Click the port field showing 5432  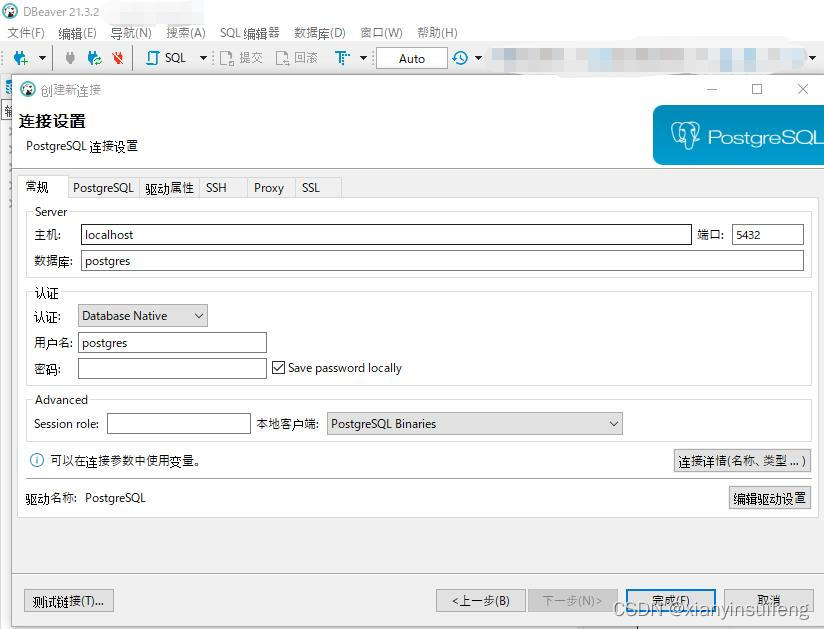pyautogui.click(x=768, y=234)
